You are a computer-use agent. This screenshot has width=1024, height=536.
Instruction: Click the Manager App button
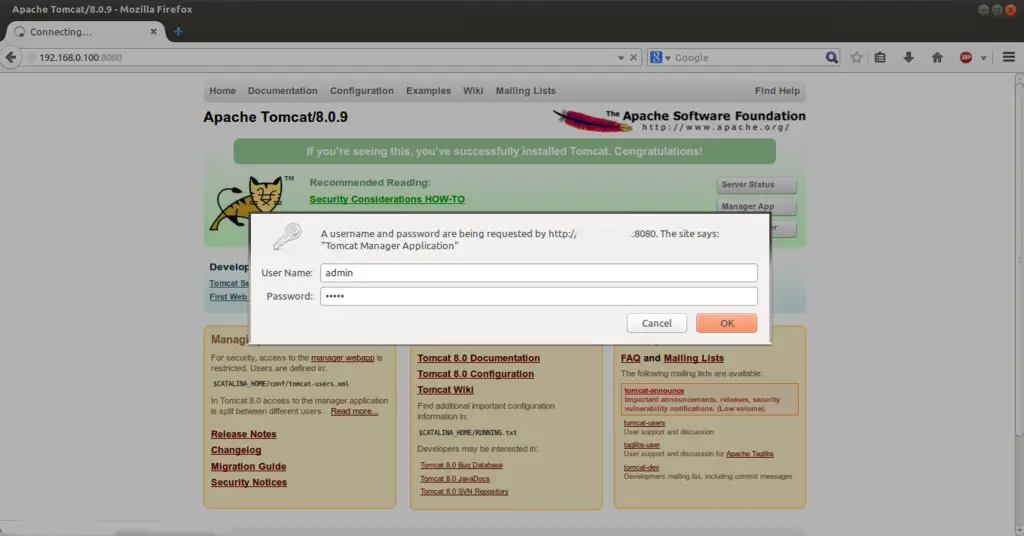[x=756, y=206]
